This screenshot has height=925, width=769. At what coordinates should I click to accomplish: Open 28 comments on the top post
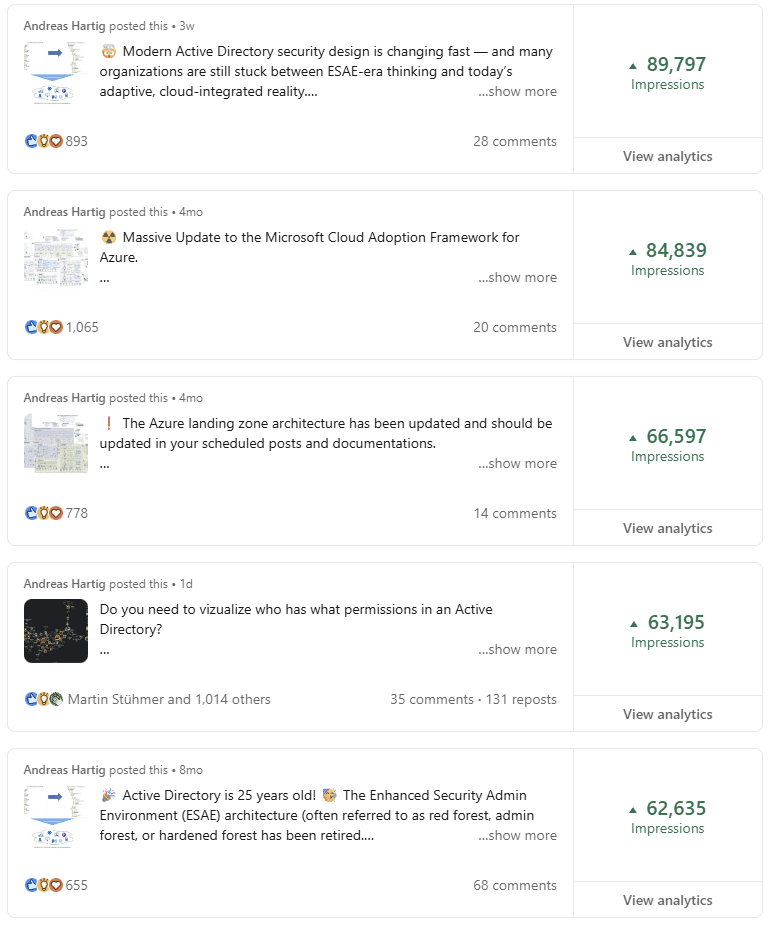(515, 141)
